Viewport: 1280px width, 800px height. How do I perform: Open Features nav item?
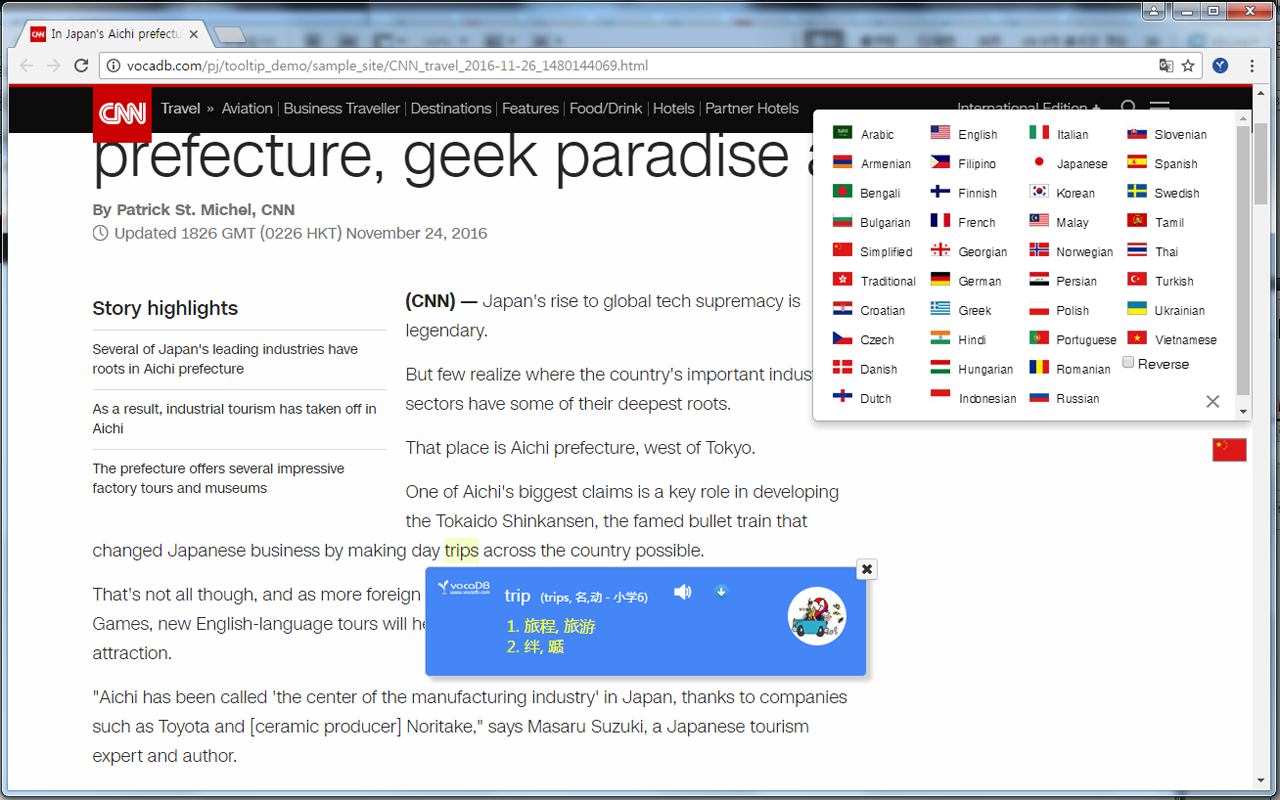pyautogui.click(x=530, y=108)
